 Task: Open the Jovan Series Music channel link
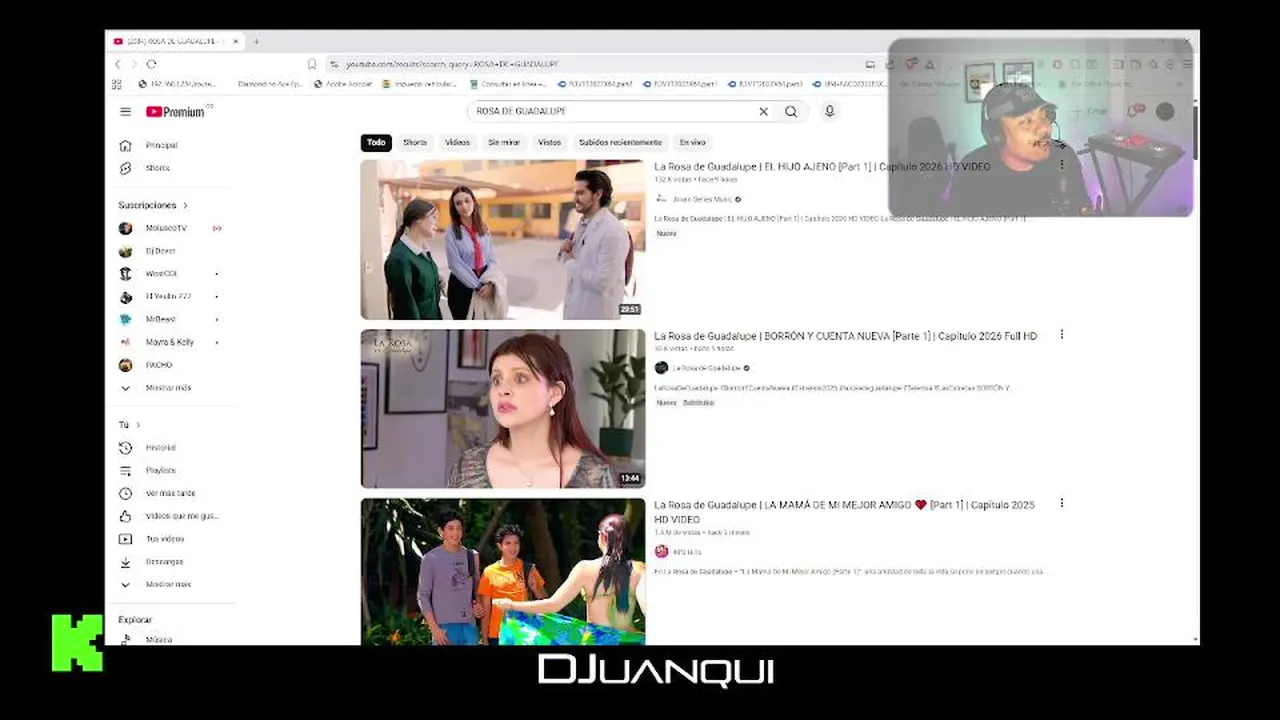(701, 199)
